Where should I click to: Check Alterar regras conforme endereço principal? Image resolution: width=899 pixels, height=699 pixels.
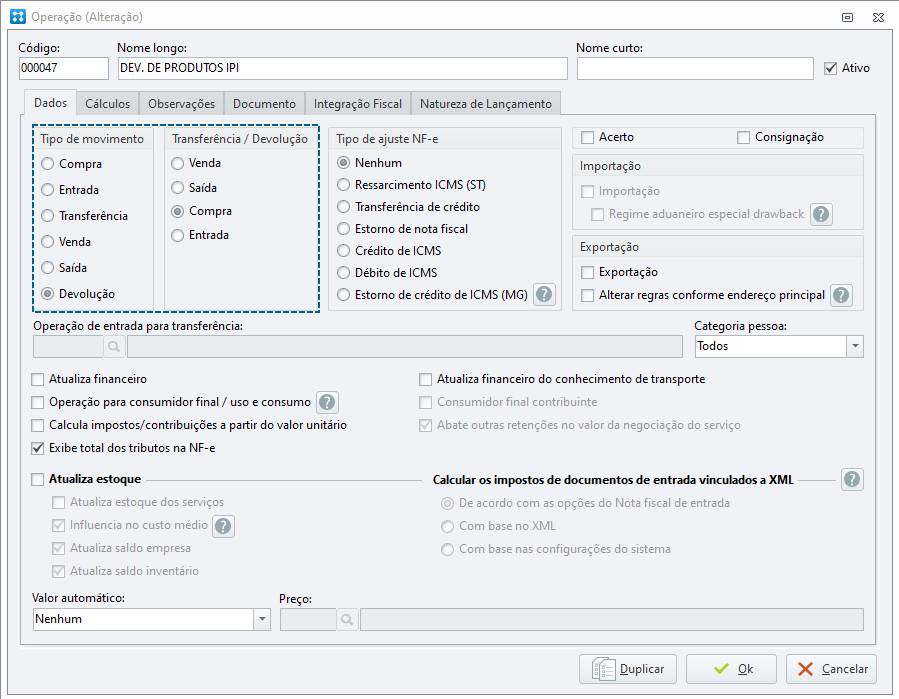tap(587, 295)
